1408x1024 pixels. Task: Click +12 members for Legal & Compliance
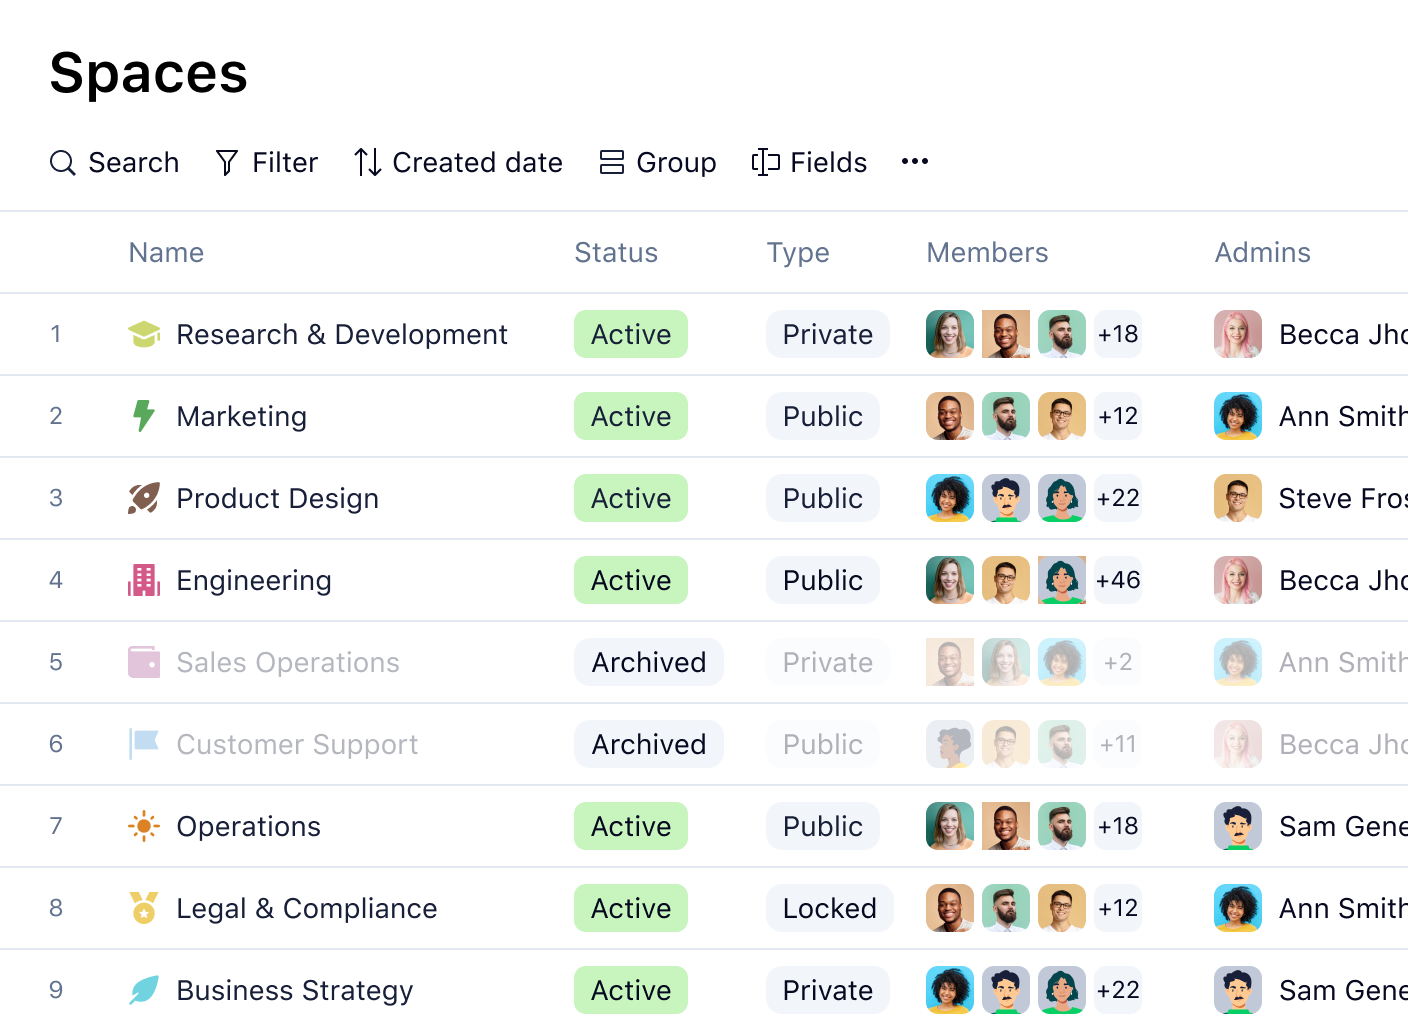pyautogui.click(x=1118, y=908)
